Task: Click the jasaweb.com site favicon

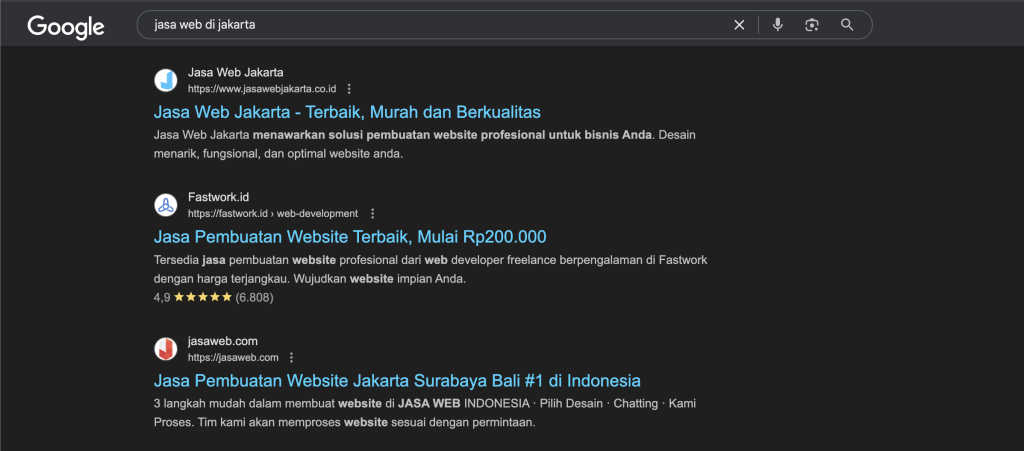Action: [166, 349]
